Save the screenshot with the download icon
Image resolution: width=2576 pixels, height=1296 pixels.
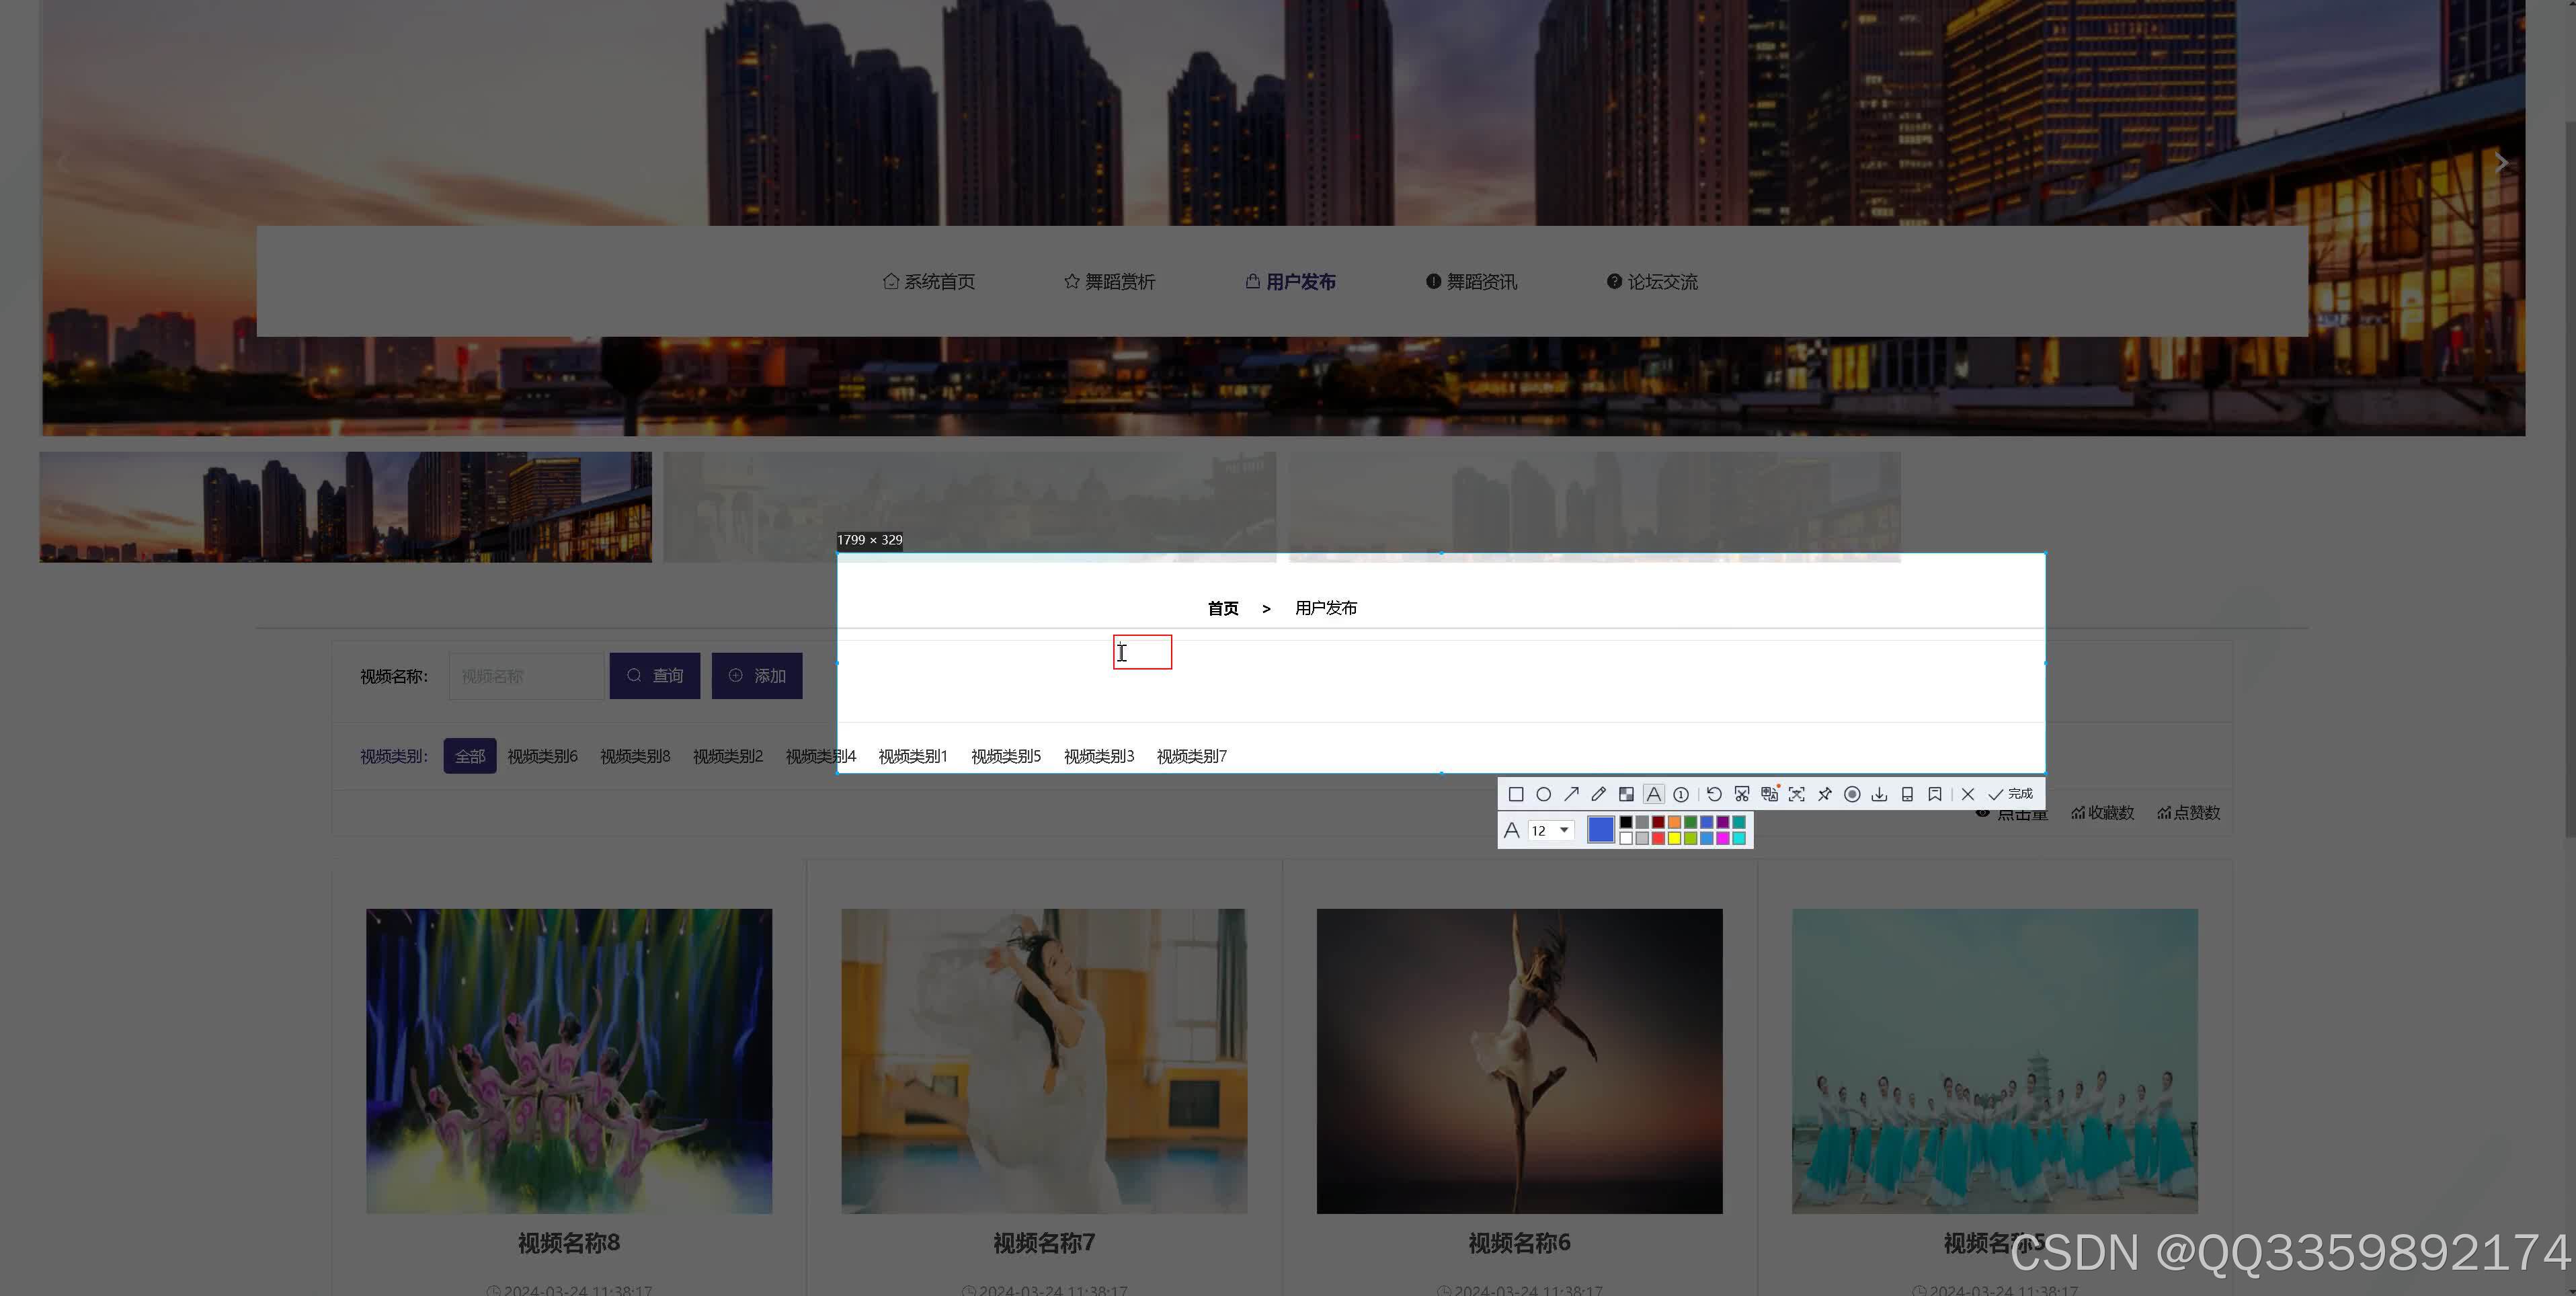click(x=1879, y=794)
